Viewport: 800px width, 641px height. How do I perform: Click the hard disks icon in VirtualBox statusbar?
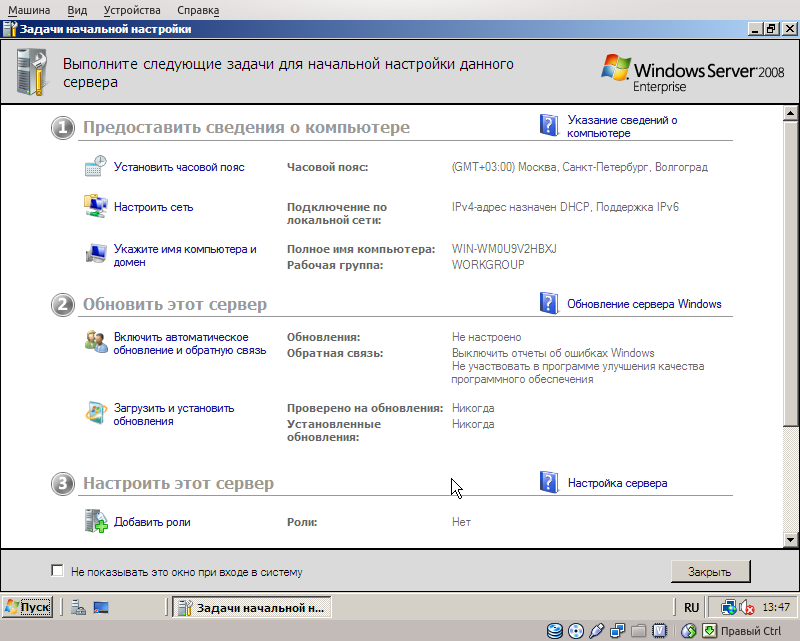point(555,631)
